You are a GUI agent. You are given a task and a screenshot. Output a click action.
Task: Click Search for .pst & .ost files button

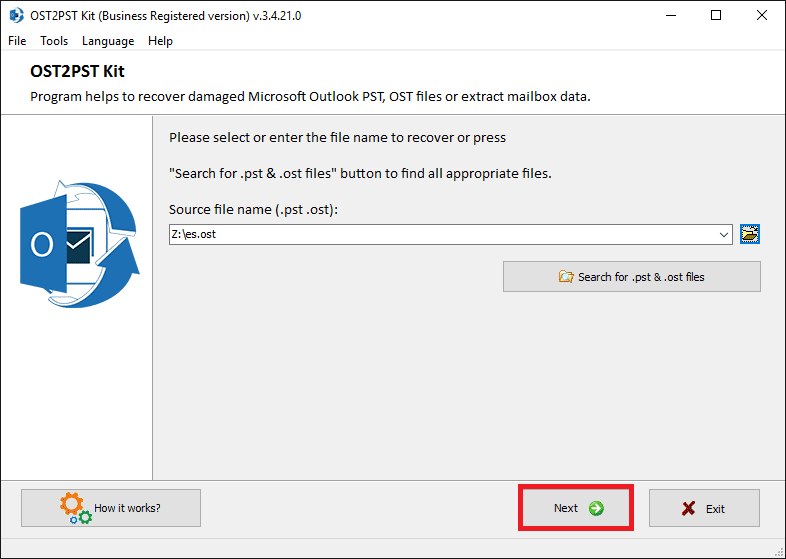tap(632, 277)
